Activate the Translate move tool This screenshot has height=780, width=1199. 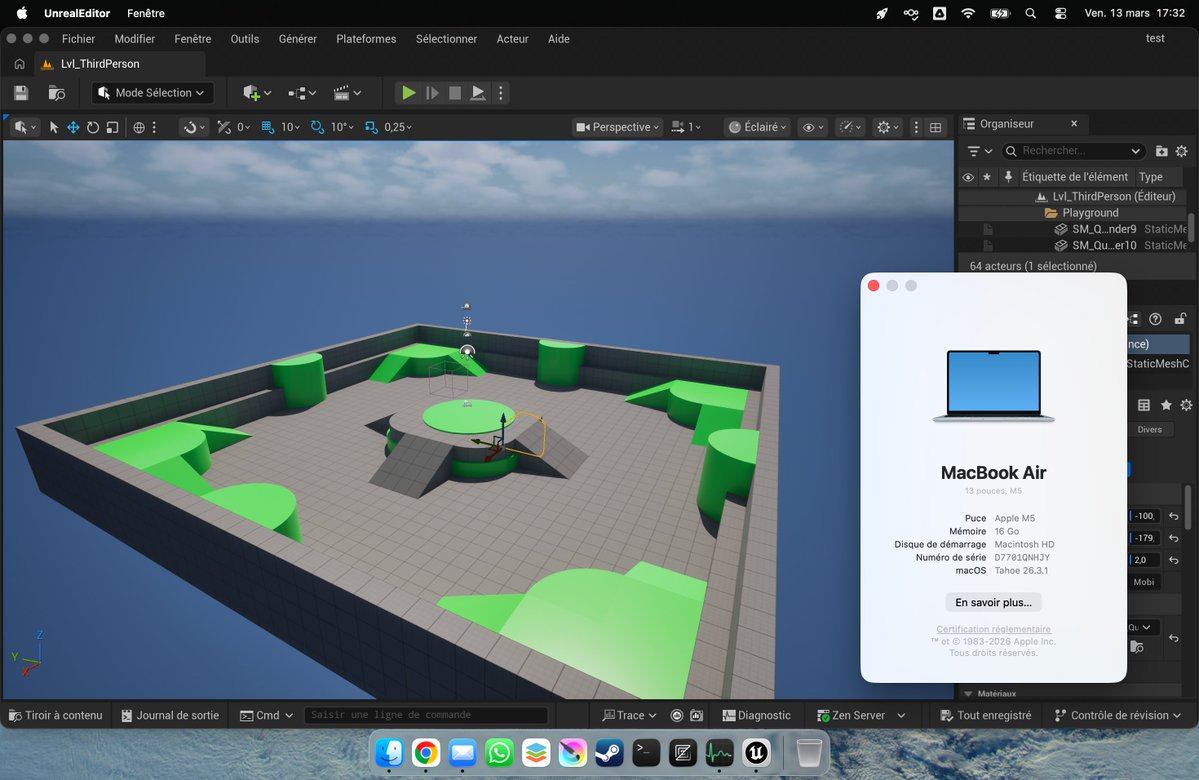click(x=73, y=127)
